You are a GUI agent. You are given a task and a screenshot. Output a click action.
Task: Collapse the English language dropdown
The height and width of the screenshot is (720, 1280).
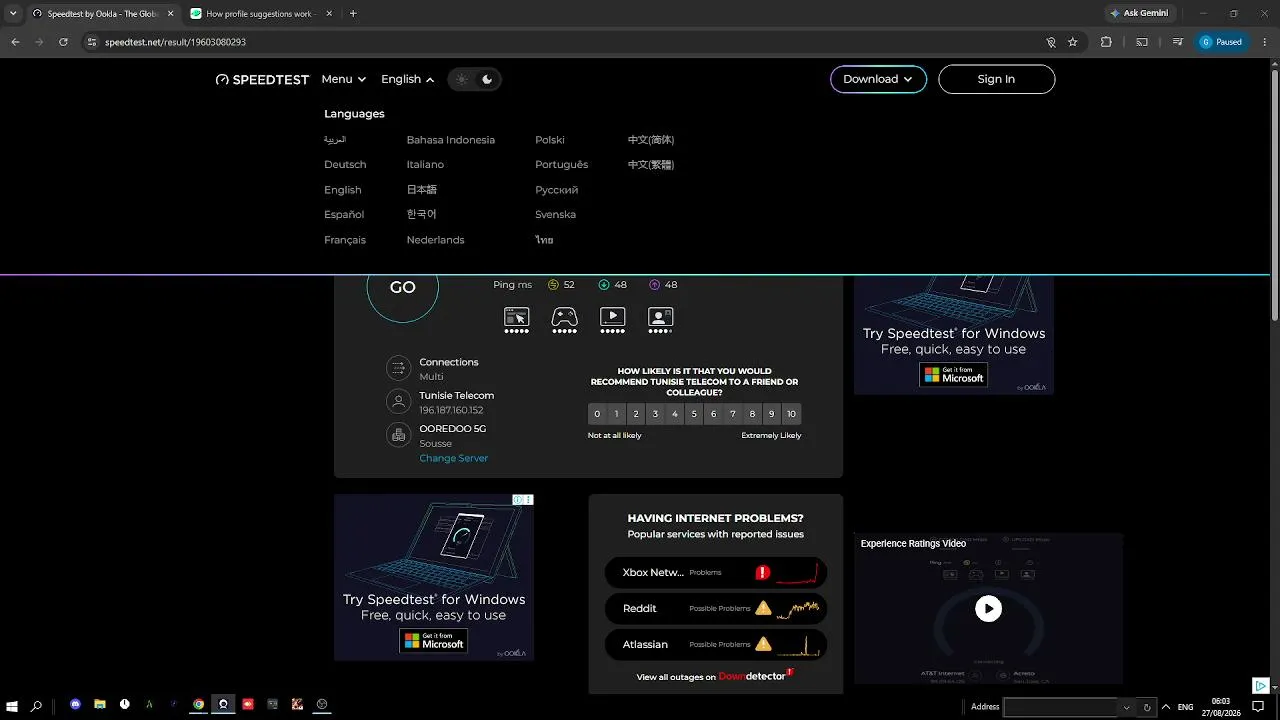(407, 80)
